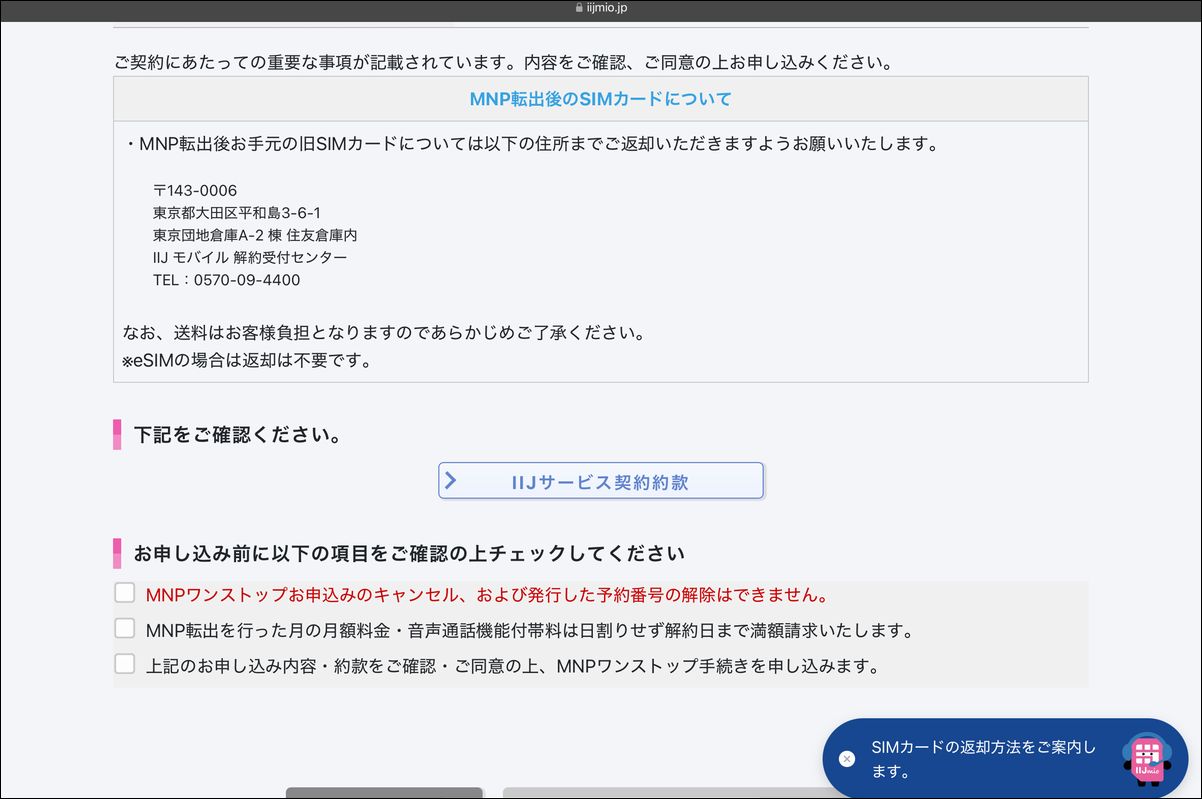Click IIJ モバイル 解約受付センター text
1202x799 pixels.
coord(250,257)
